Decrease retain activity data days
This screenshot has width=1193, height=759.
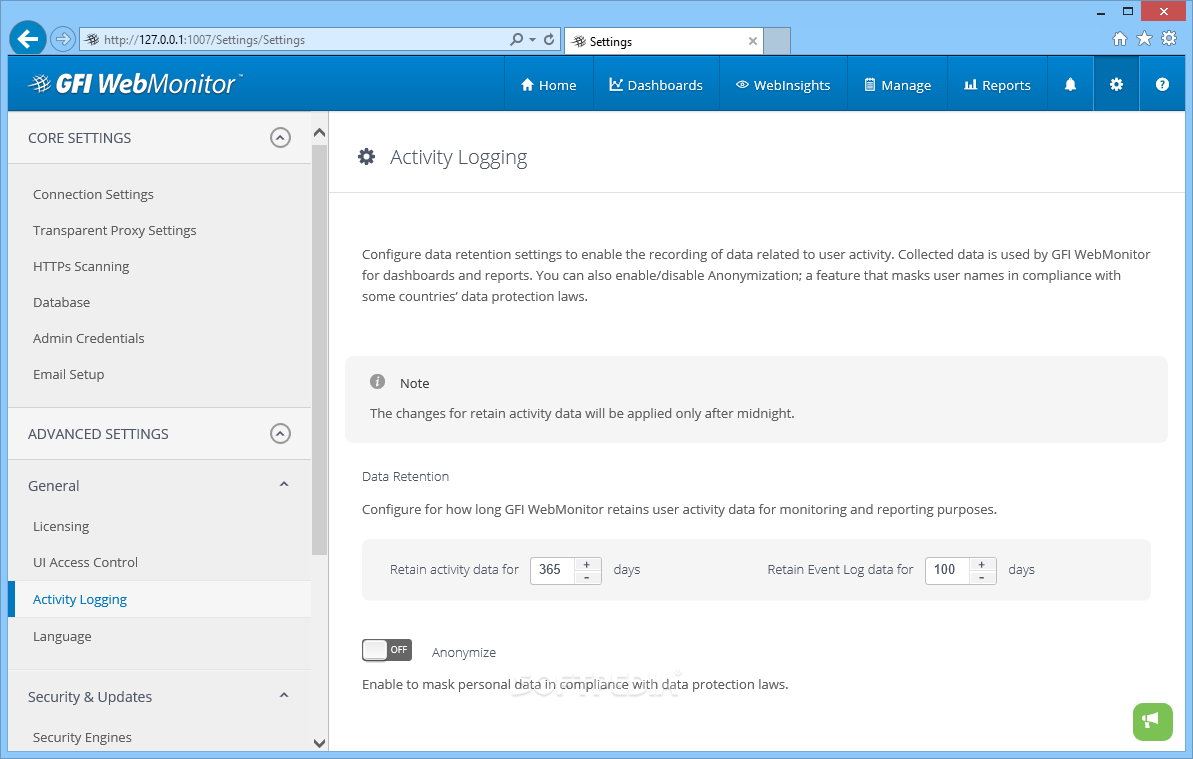pos(587,577)
